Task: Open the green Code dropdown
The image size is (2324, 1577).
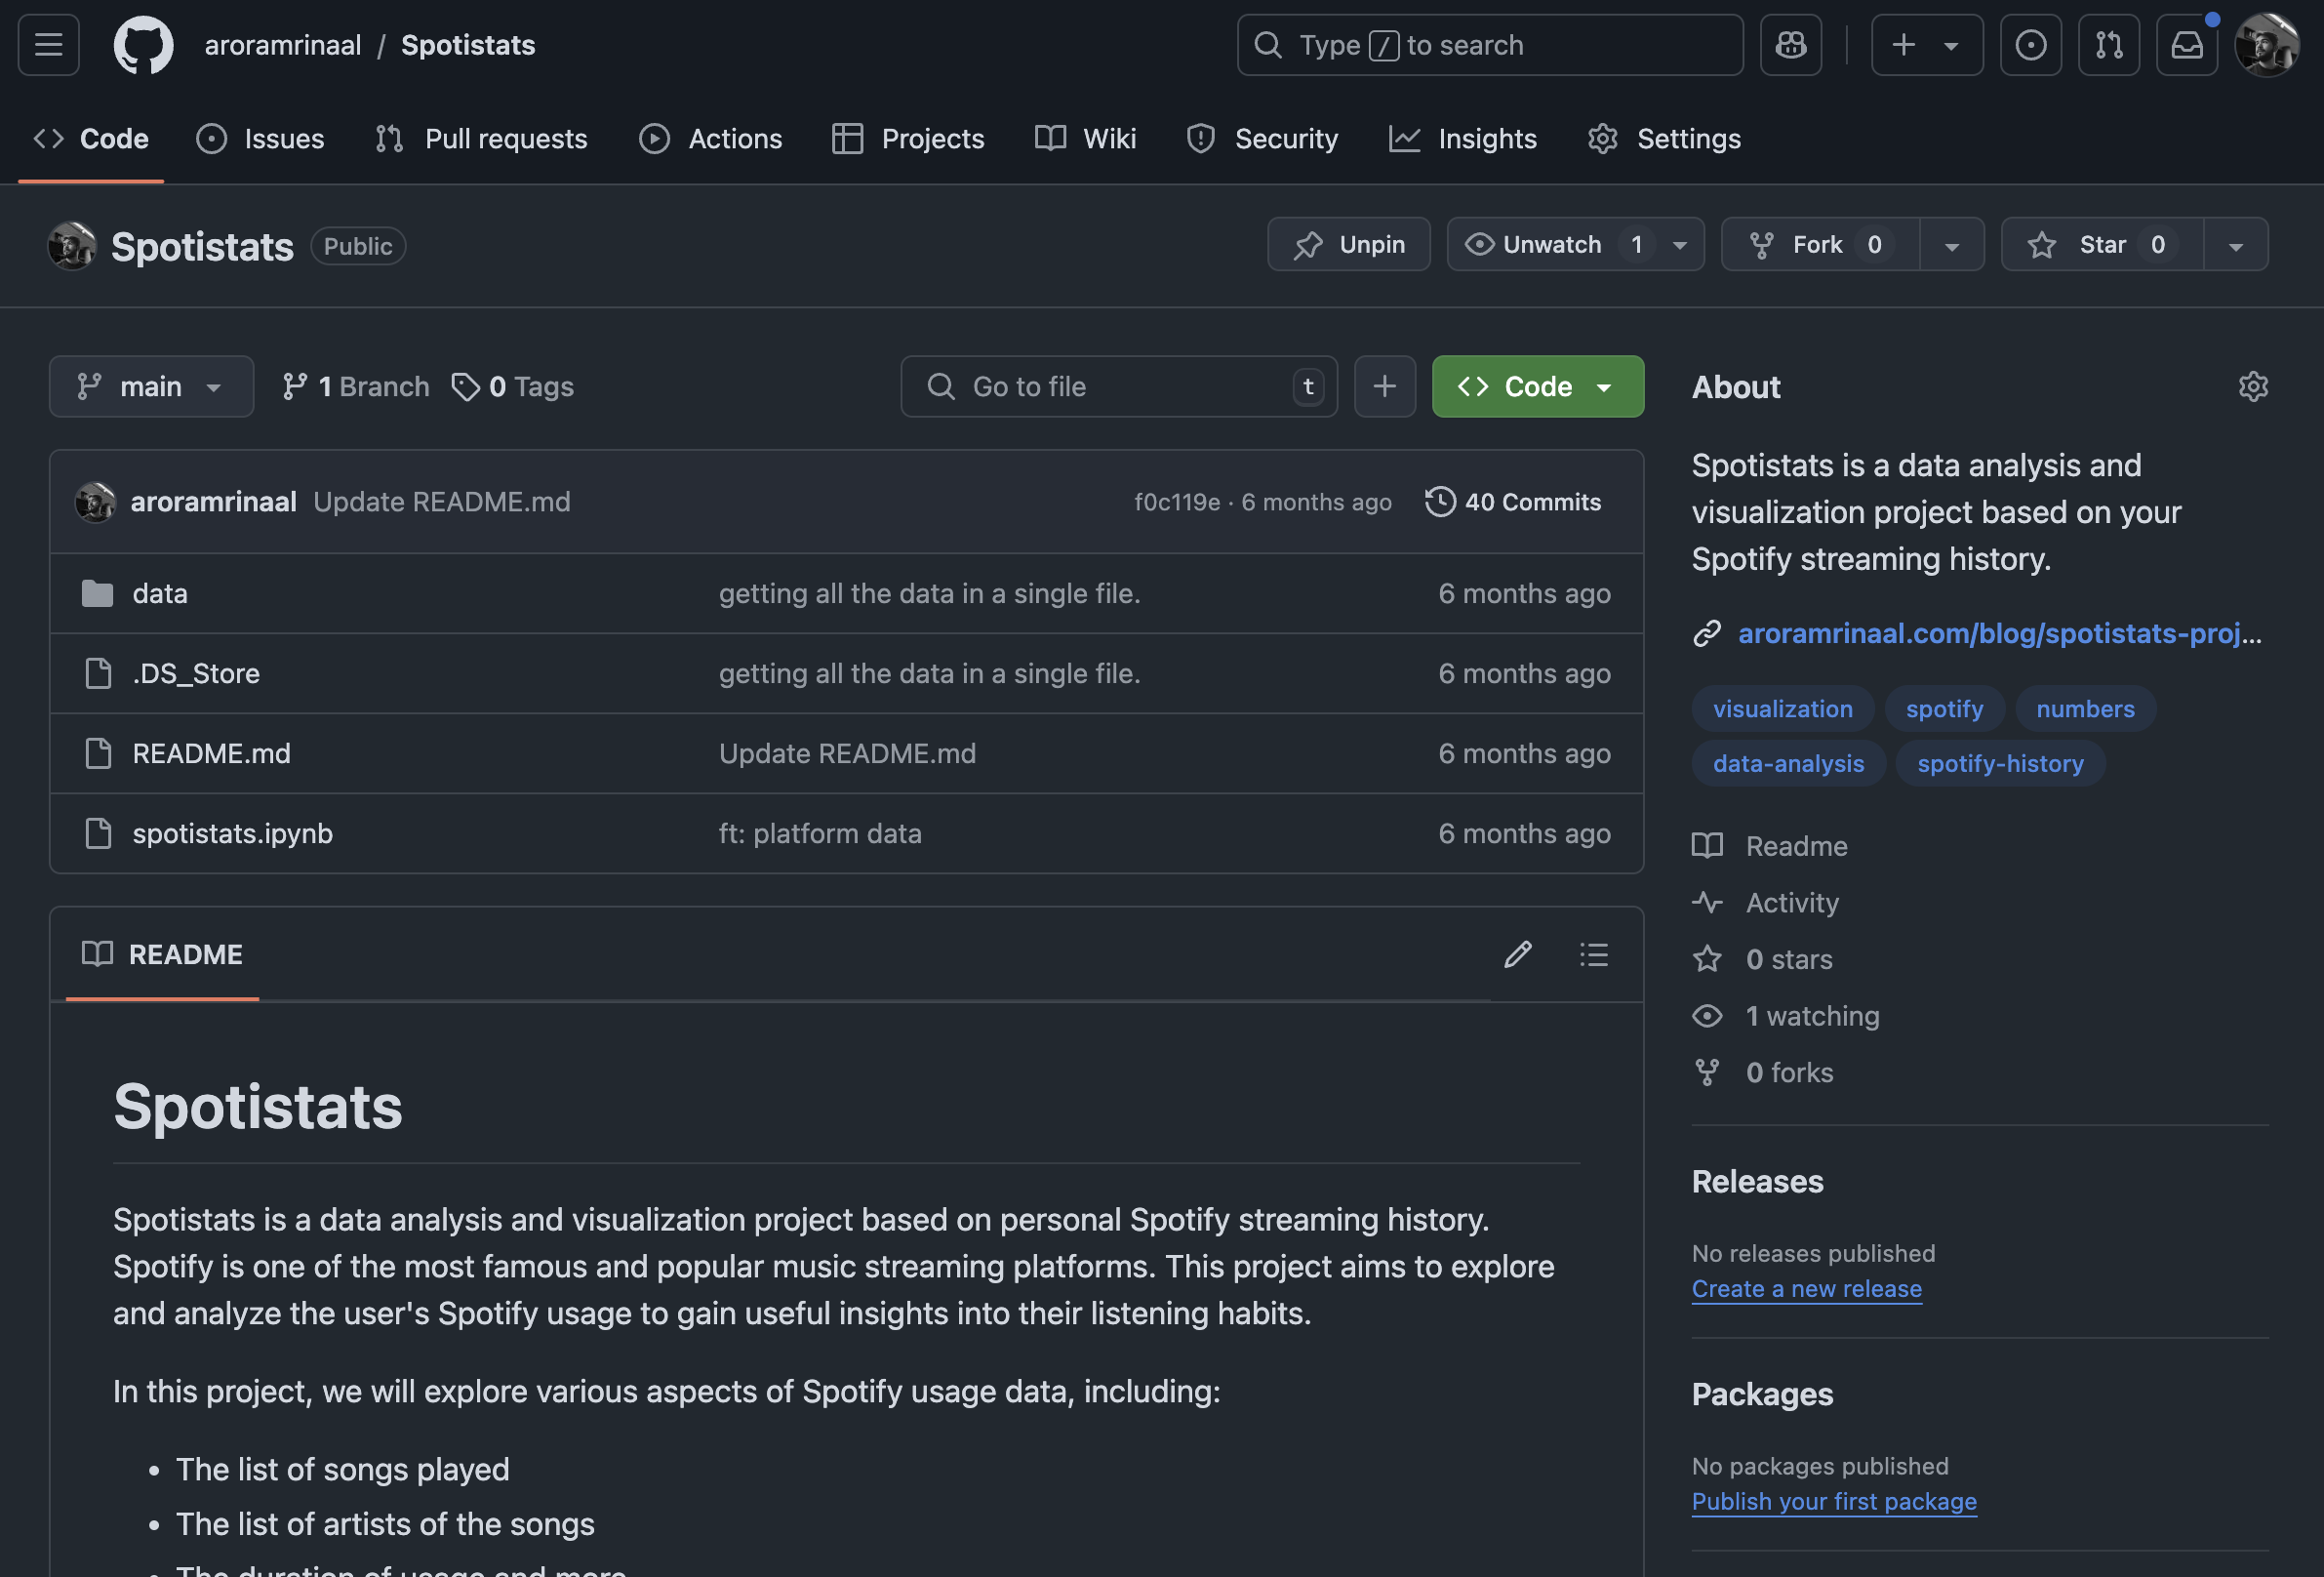Action: coord(1537,386)
